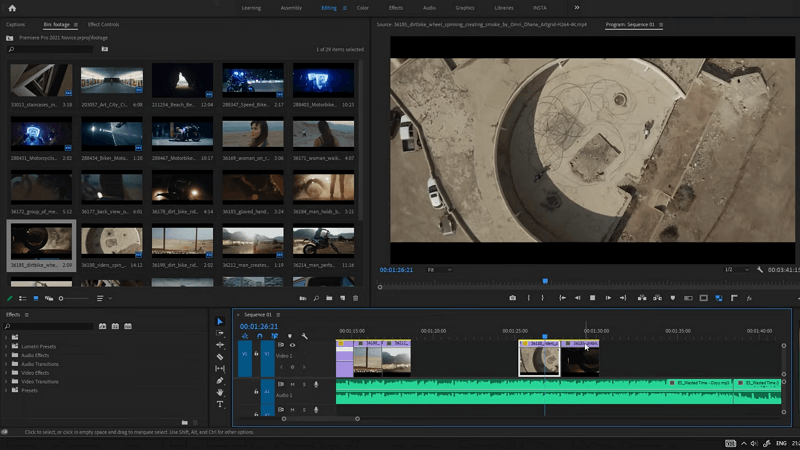800x450 pixels.
Task: Open Program monitor wrench settings
Action: pyautogui.click(x=760, y=269)
